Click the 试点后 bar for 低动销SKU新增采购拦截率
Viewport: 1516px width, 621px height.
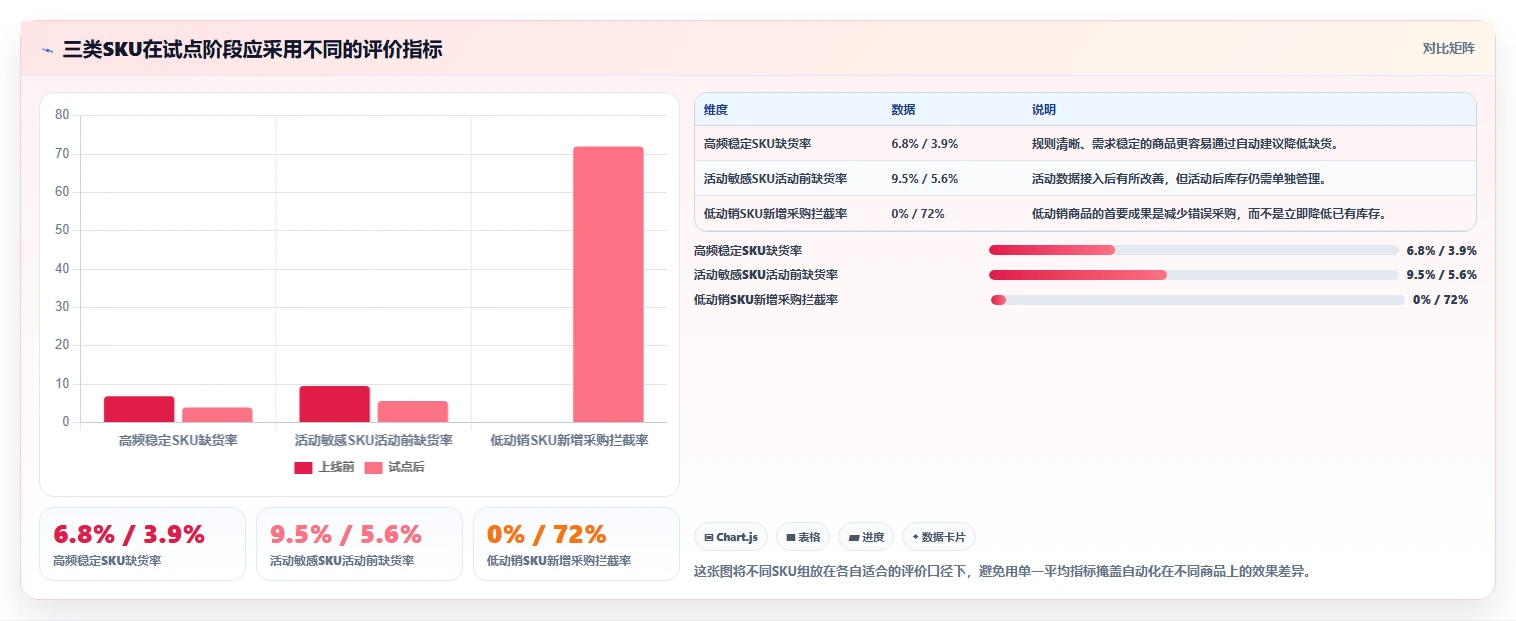(608, 284)
